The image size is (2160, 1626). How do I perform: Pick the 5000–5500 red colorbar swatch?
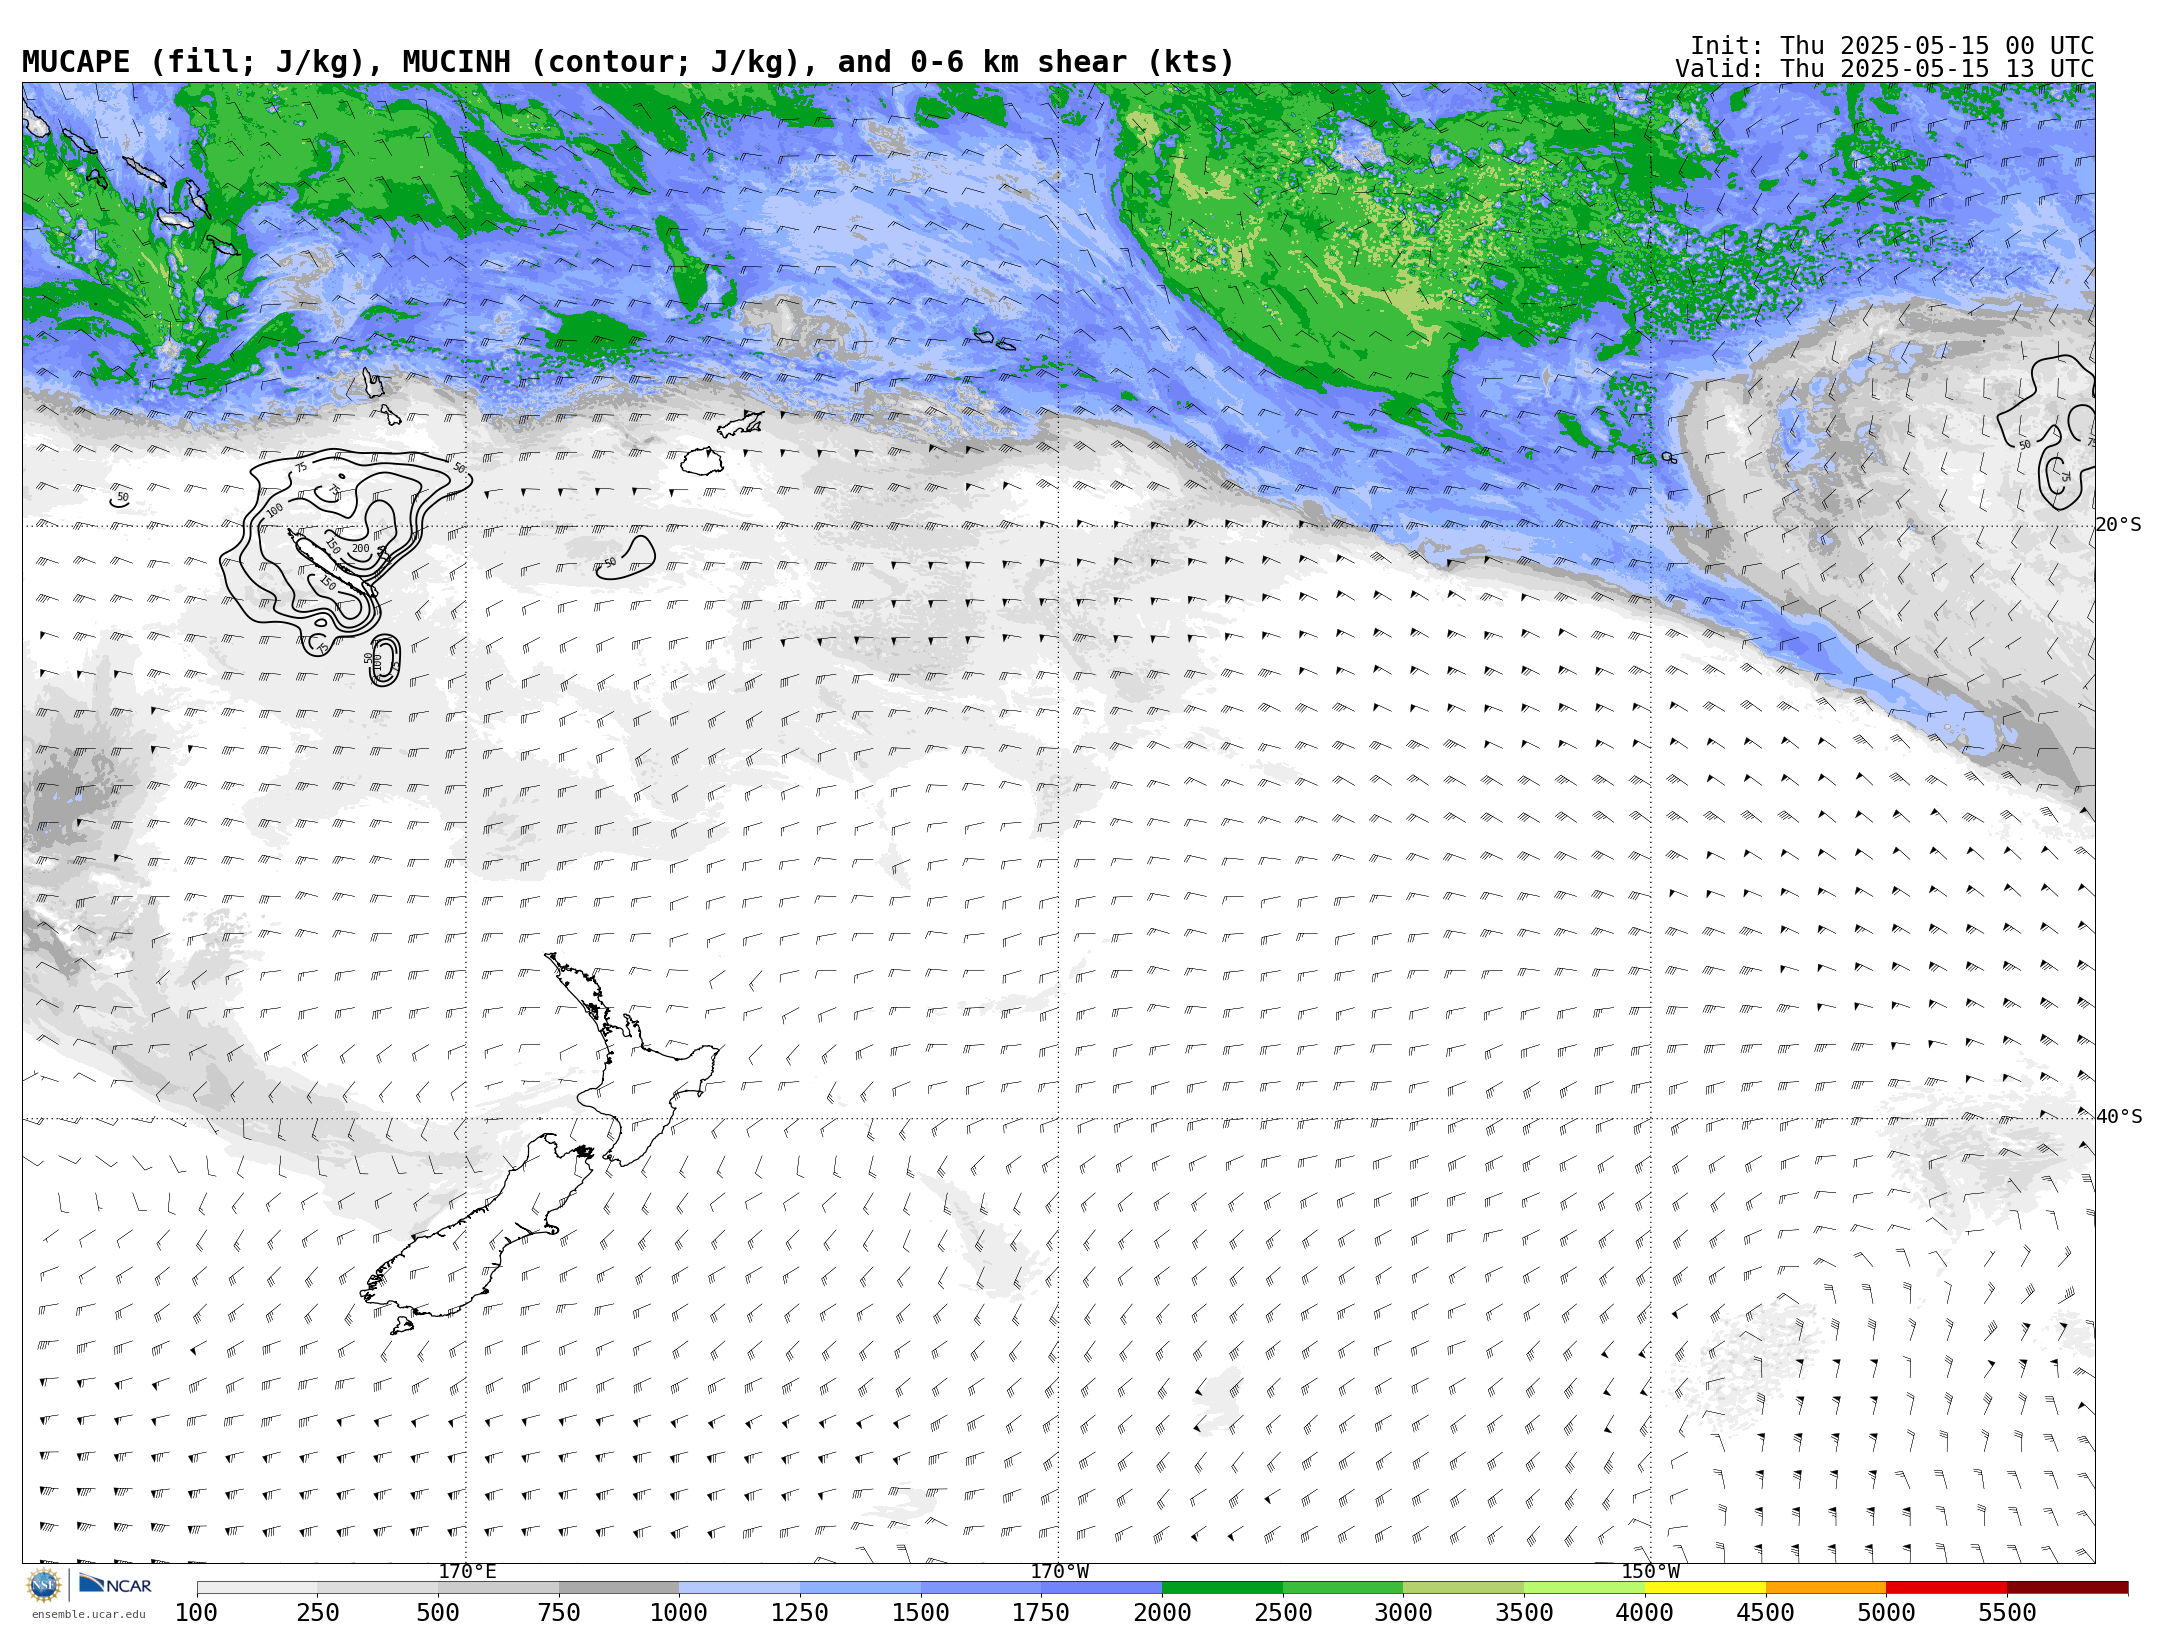[1947, 1588]
